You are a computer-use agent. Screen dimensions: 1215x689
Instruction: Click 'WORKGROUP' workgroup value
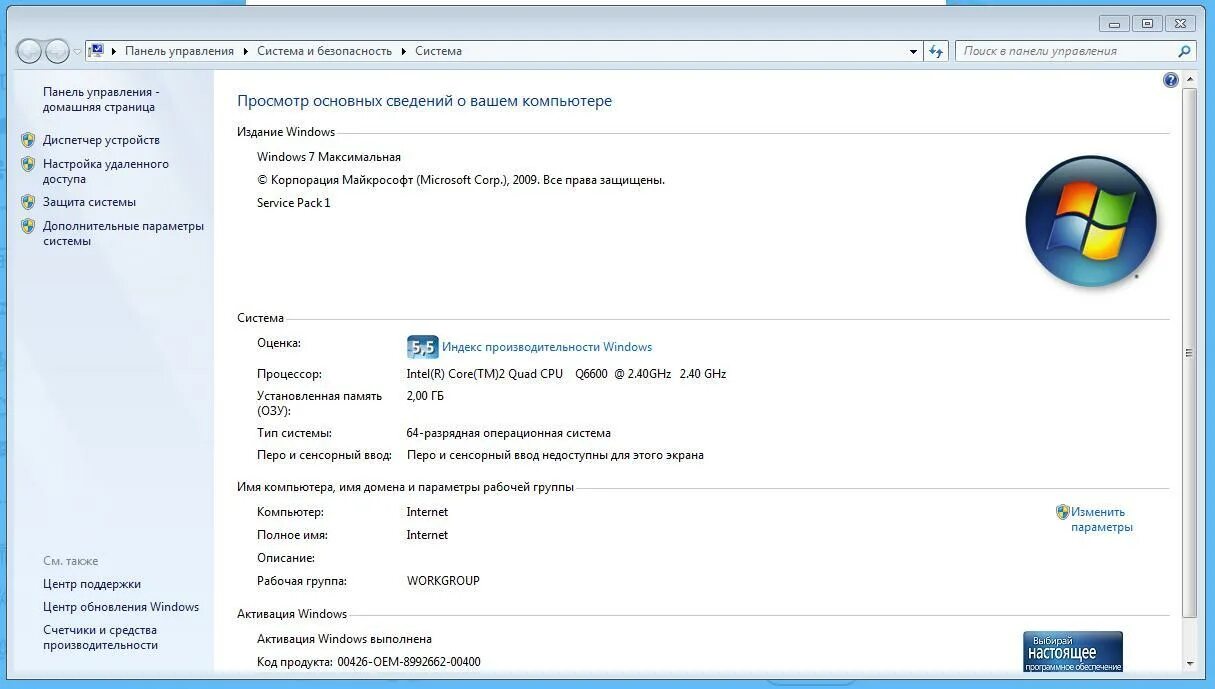coord(443,581)
